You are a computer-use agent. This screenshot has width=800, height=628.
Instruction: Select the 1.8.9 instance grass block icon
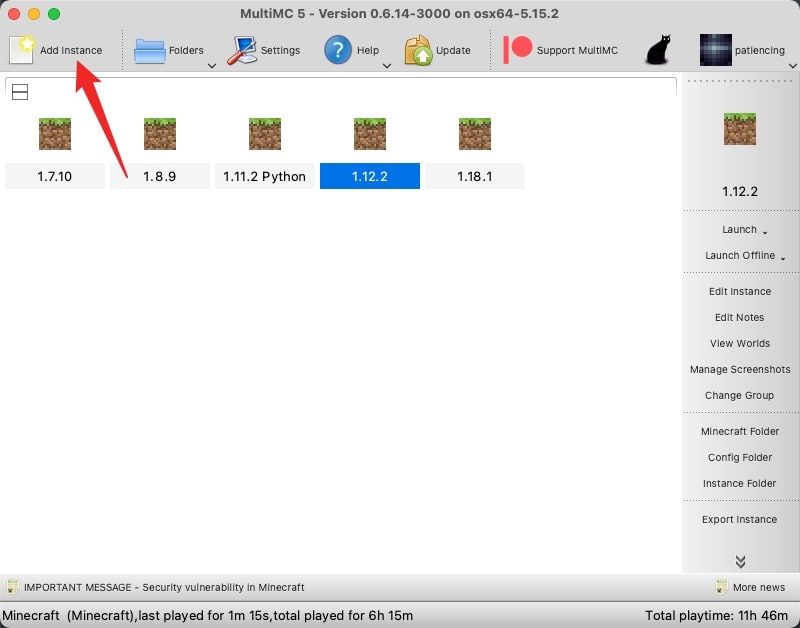click(160, 134)
